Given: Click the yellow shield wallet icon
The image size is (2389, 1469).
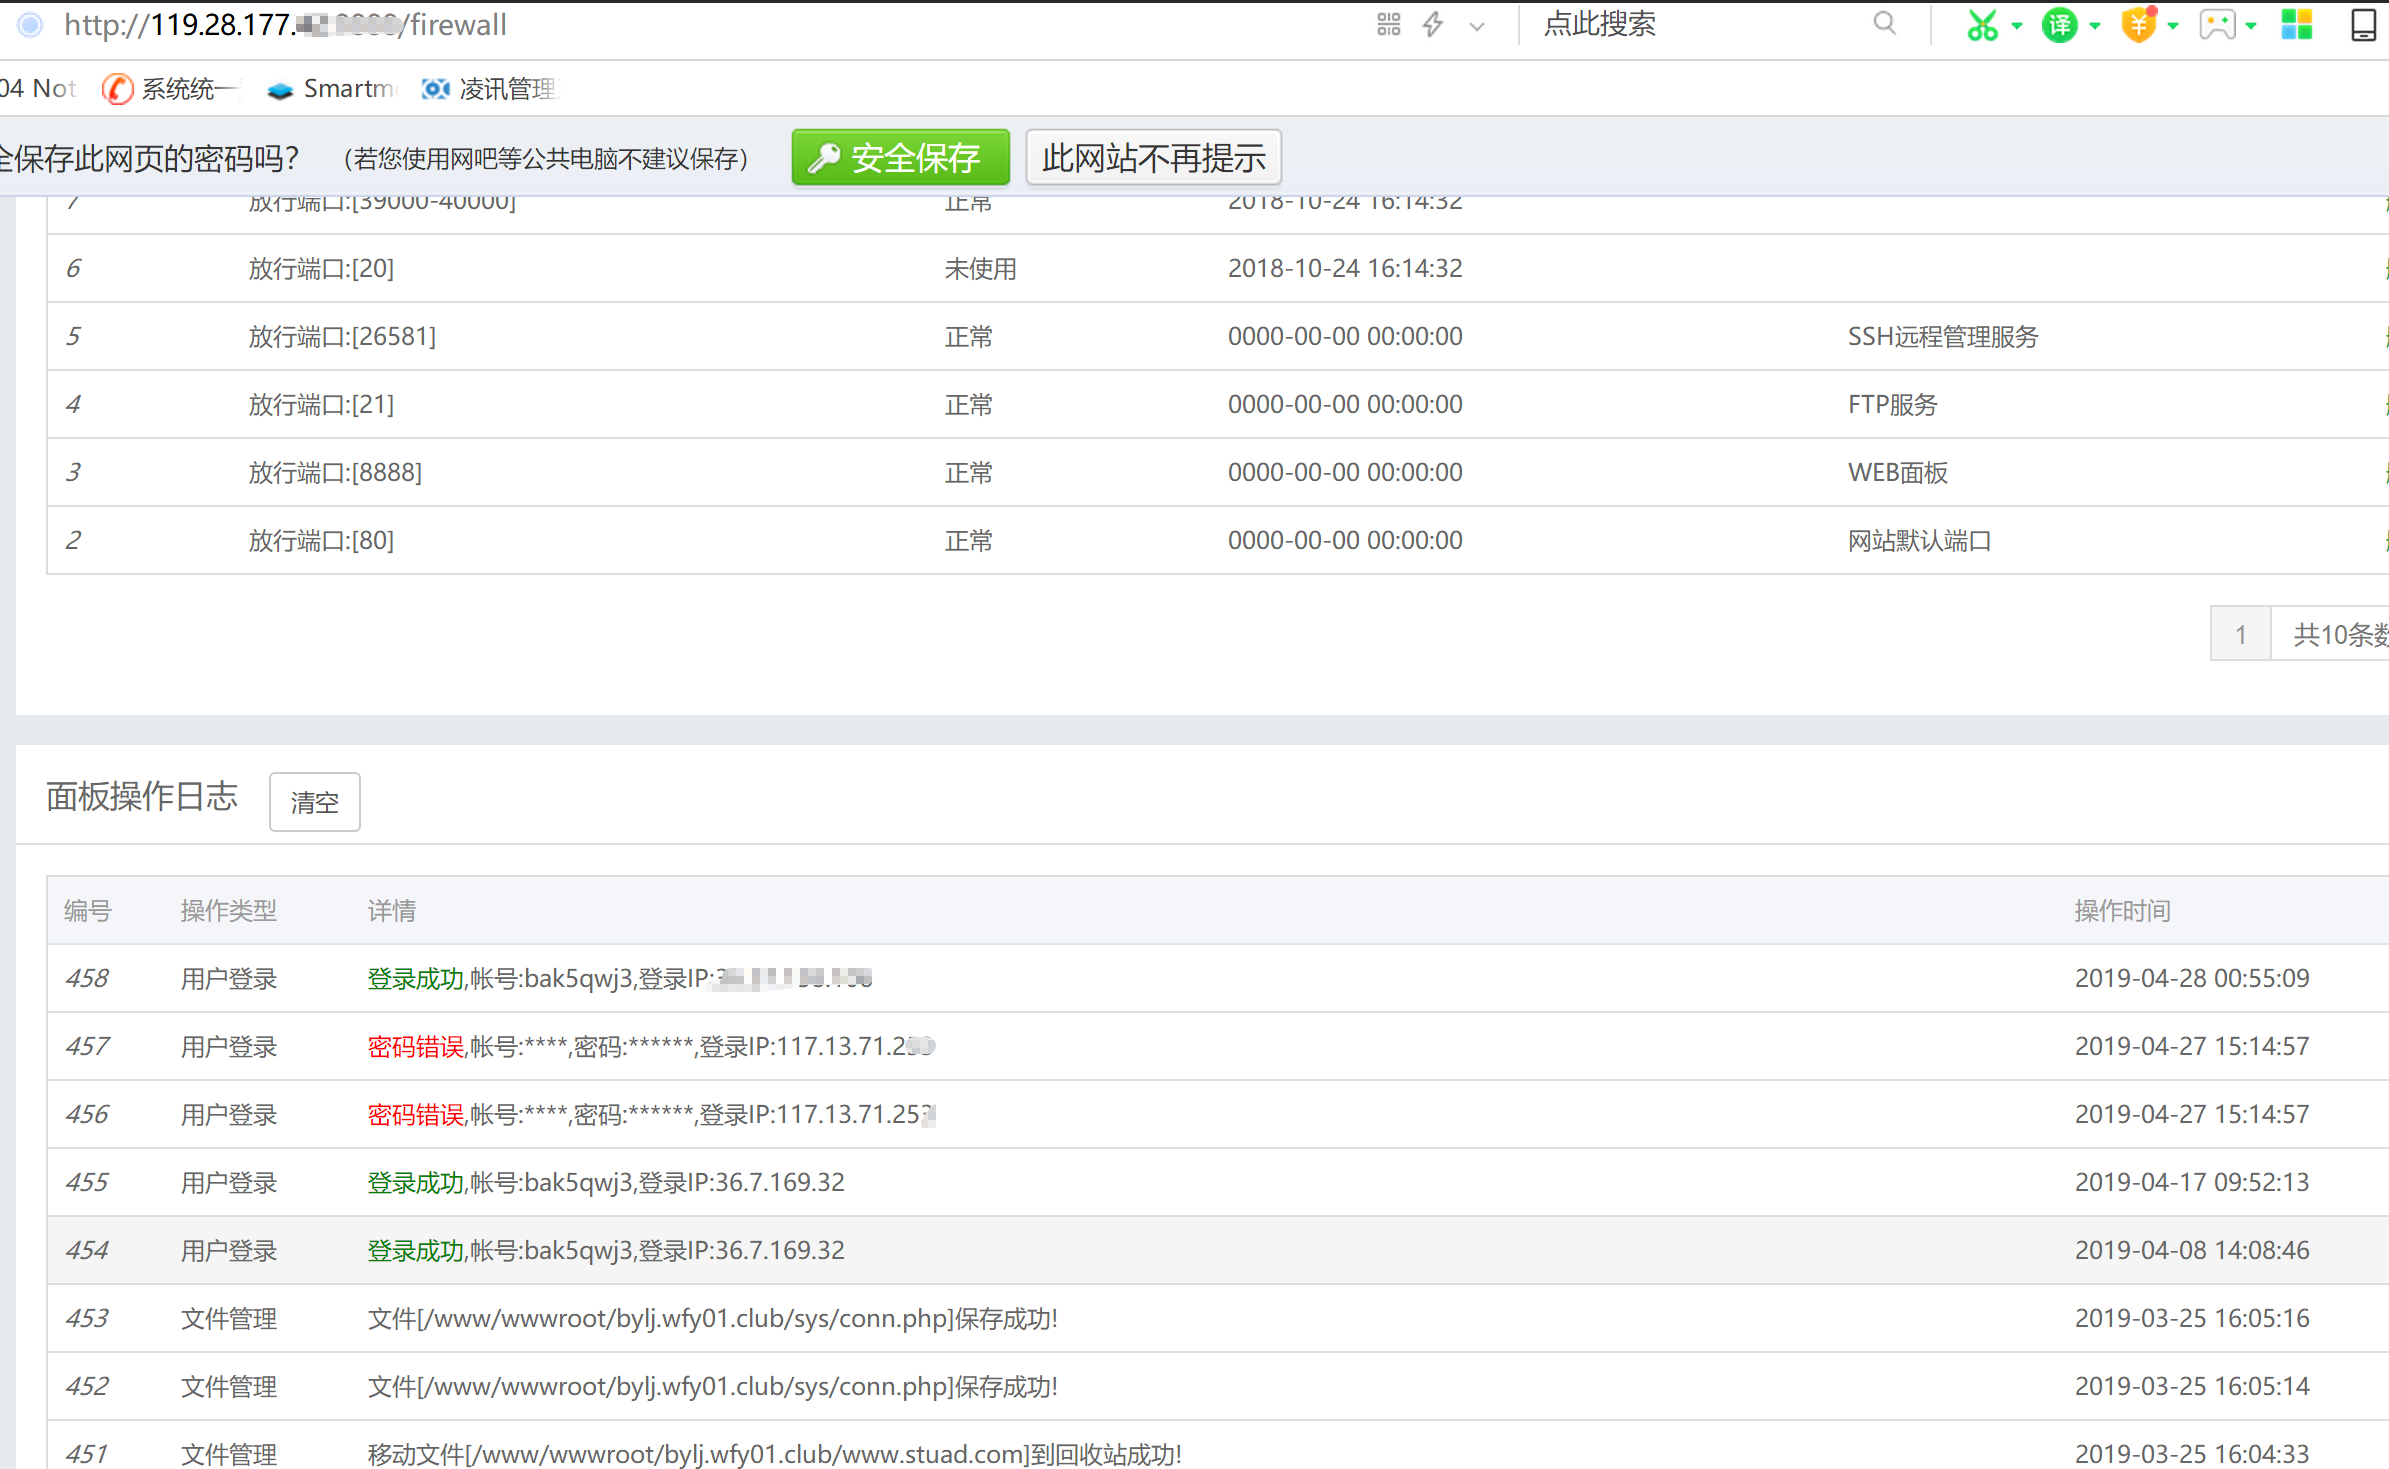Looking at the screenshot, I should [2138, 25].
